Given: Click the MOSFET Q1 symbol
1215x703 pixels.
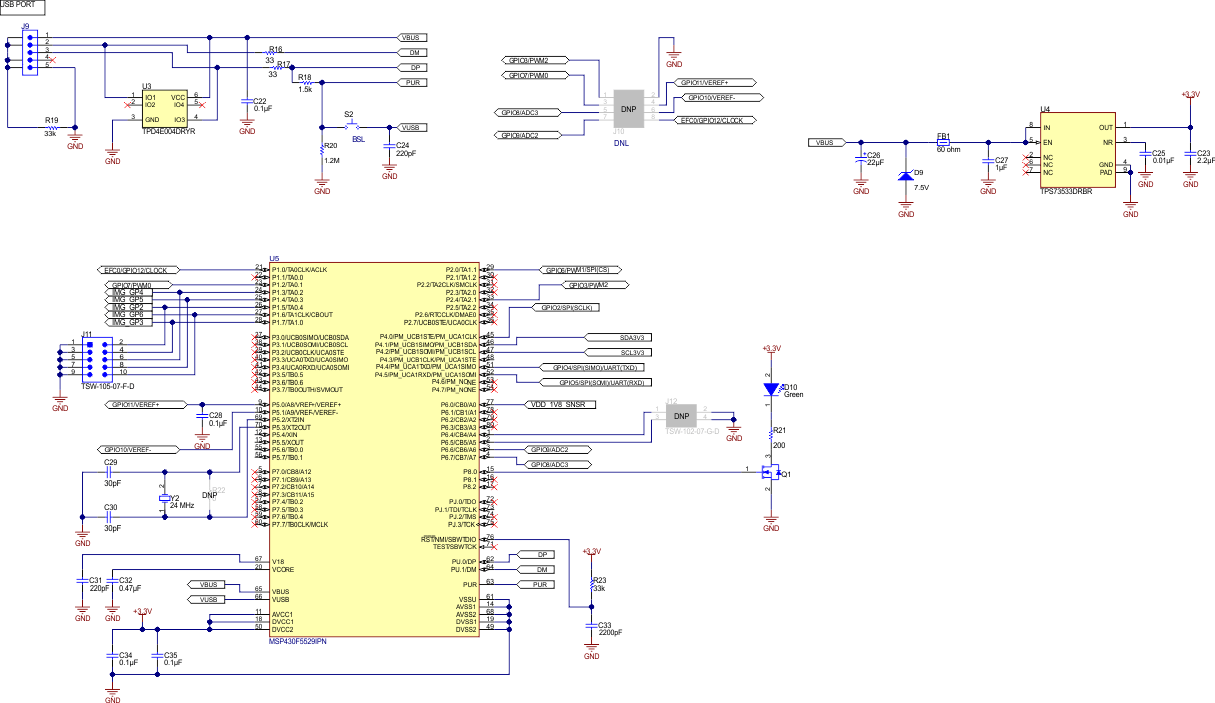Looking at the screenshot, I should point(770,474).
